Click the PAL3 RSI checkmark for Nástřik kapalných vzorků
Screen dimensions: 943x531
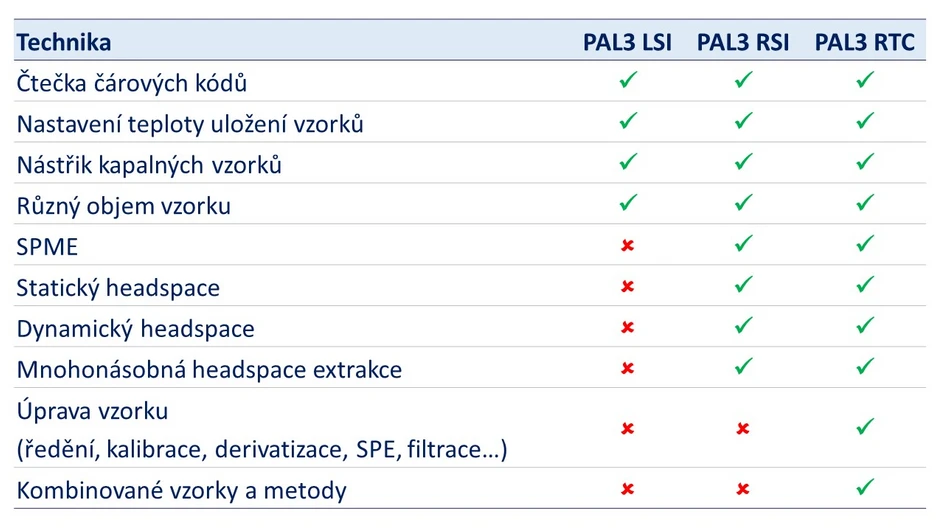point(743,161)
